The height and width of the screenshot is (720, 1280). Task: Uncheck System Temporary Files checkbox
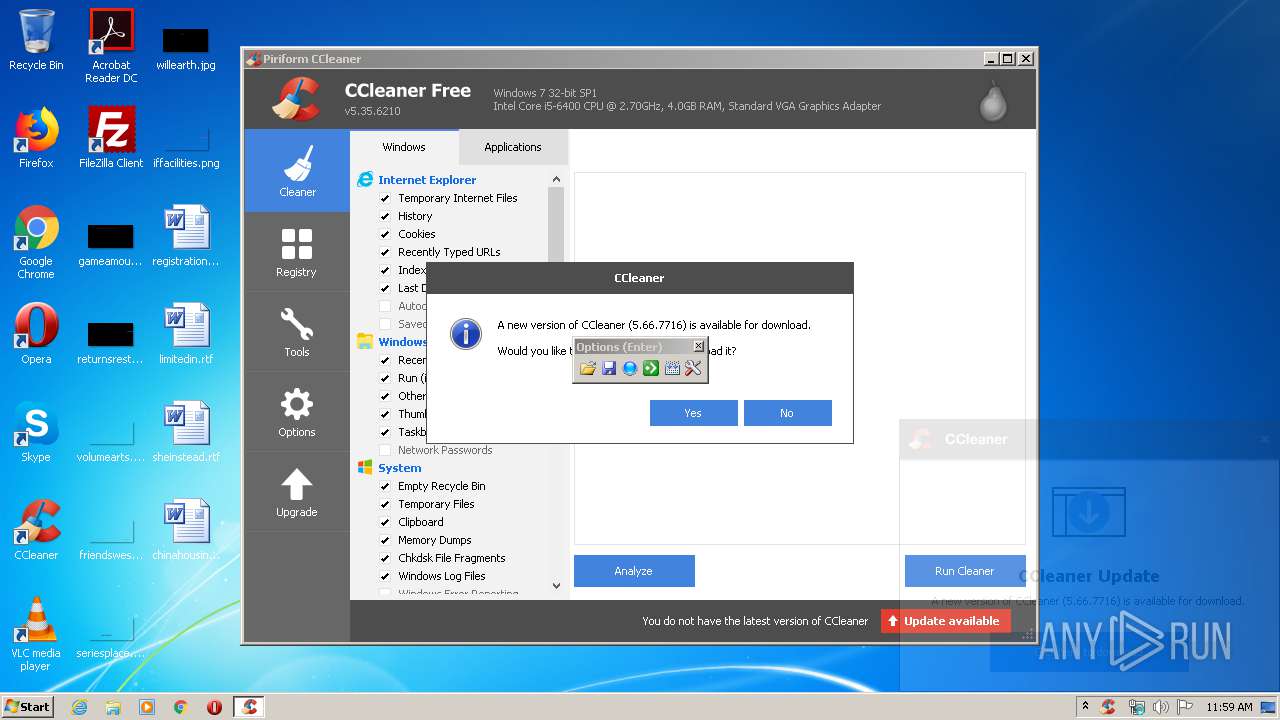tap(385, 504)
